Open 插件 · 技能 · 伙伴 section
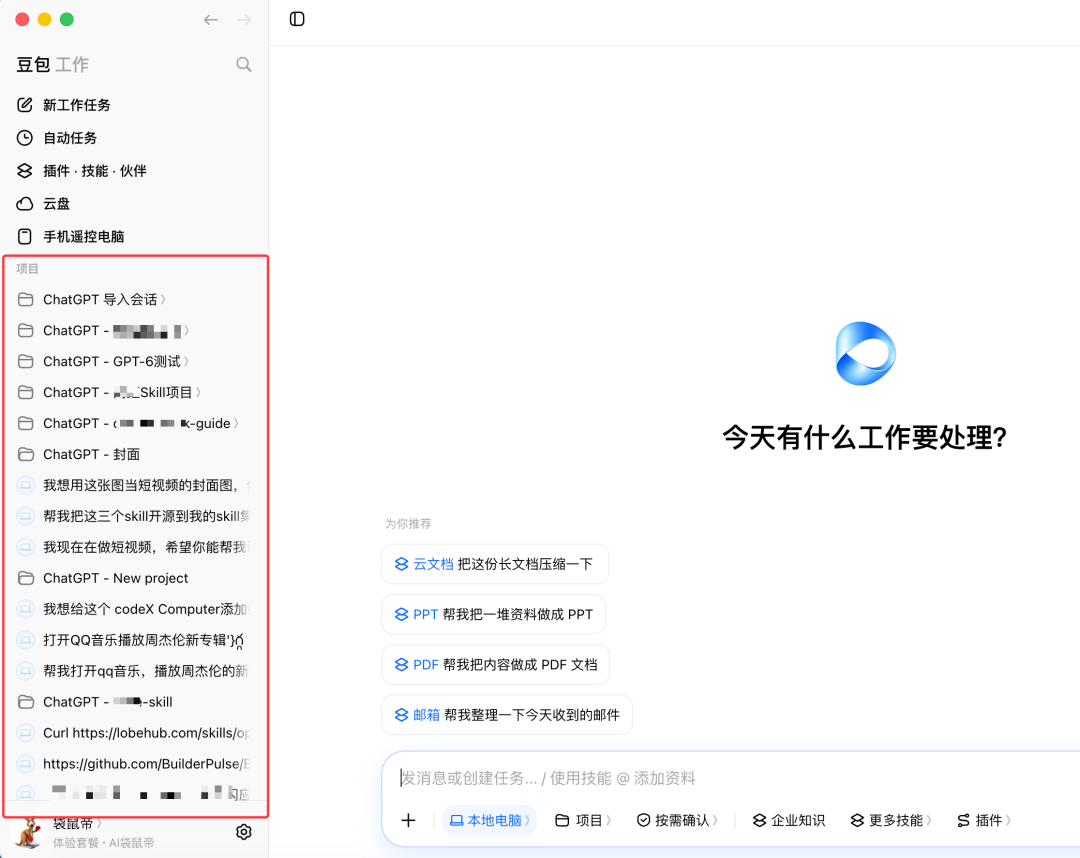1080x858 pixels. (81, 171)
